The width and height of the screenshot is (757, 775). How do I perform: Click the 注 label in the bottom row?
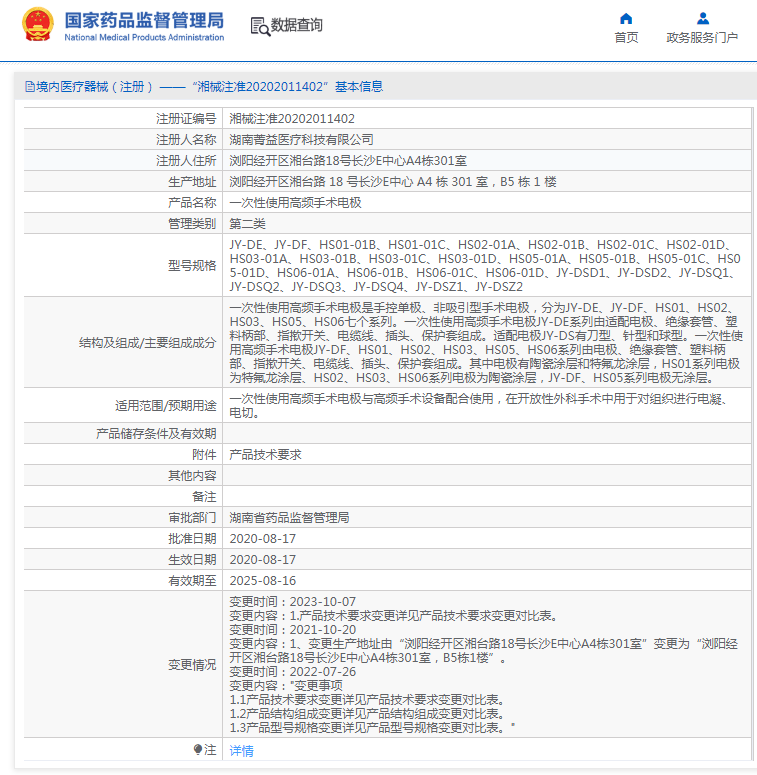pos(210,750)
